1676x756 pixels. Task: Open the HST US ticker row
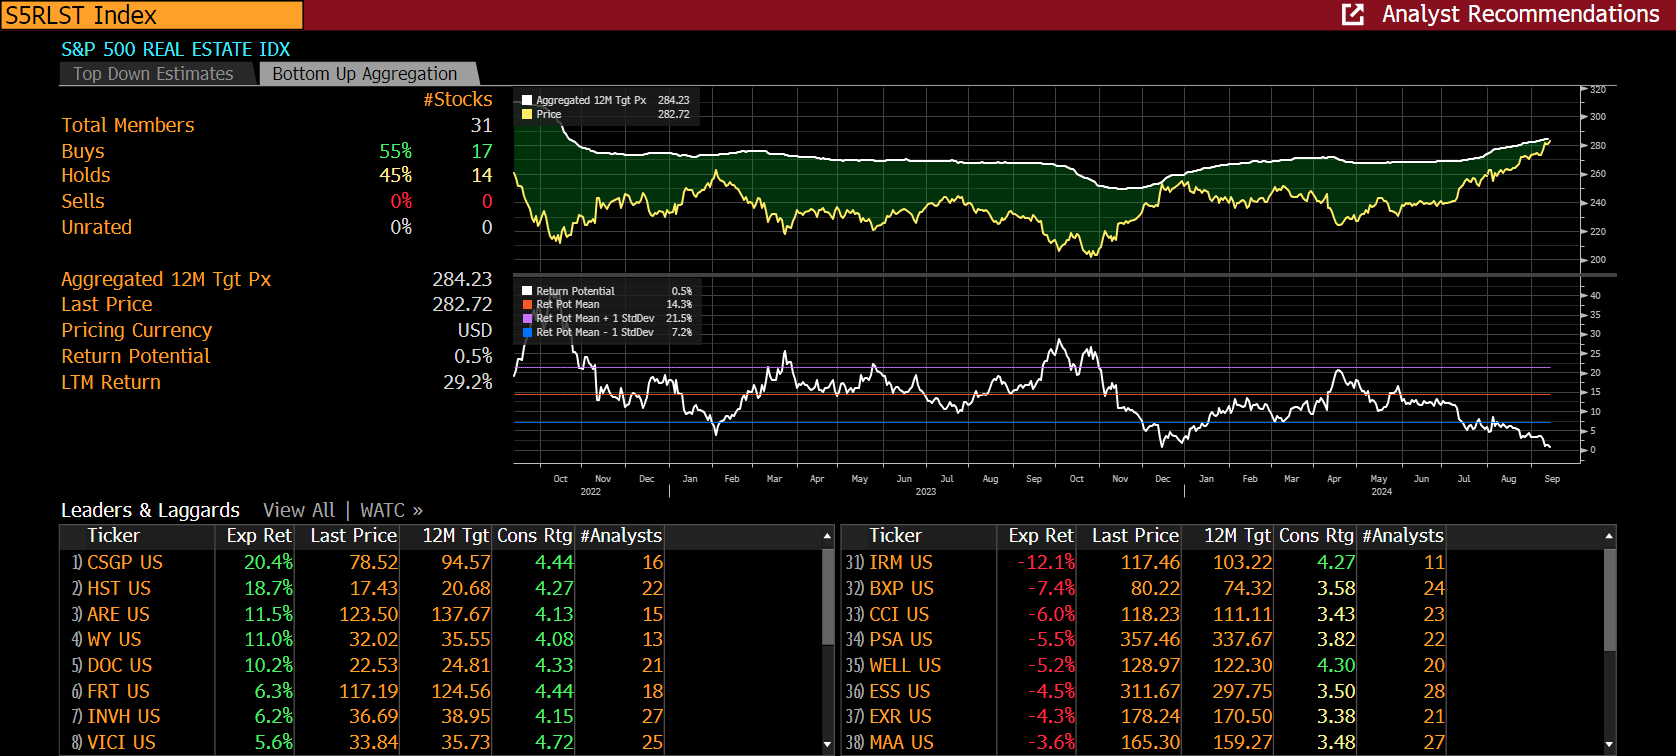(119, 589)
